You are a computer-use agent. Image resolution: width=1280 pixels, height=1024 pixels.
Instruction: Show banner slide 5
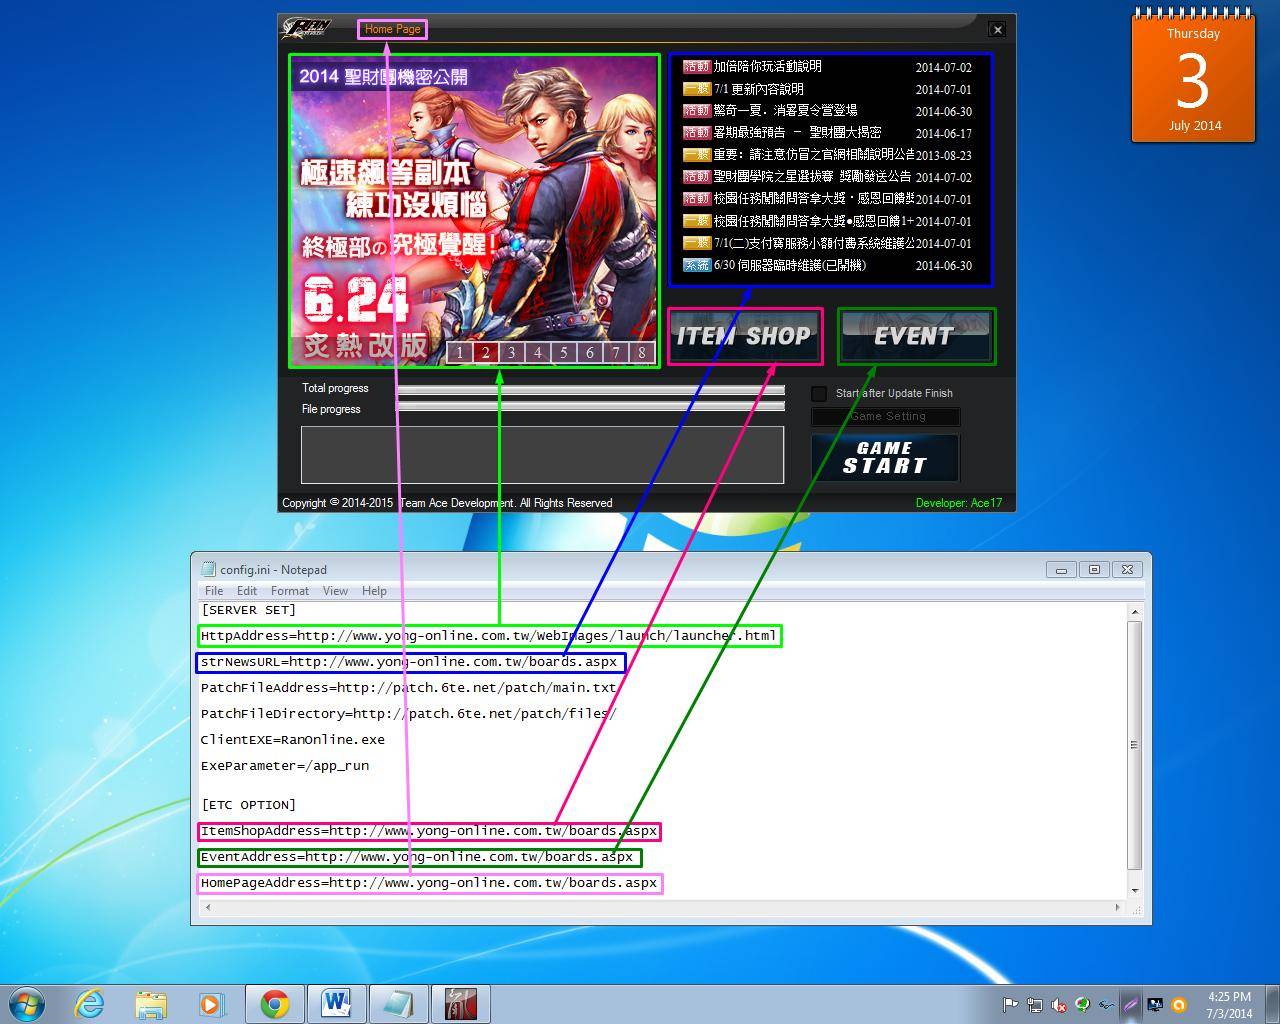click(563, 352)
